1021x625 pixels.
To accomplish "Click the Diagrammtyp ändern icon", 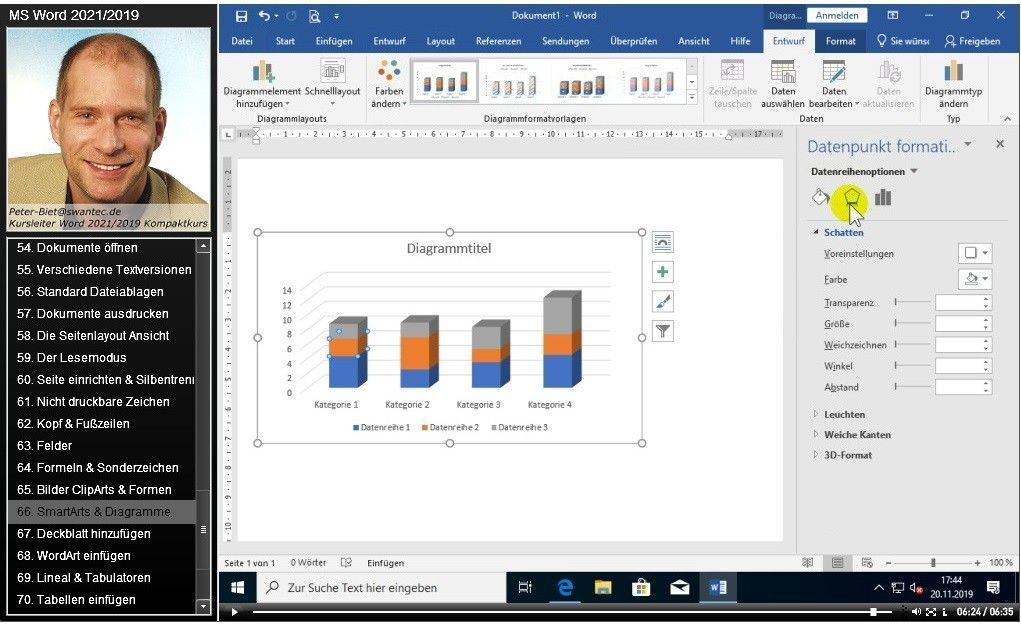I will coord(953,72).
